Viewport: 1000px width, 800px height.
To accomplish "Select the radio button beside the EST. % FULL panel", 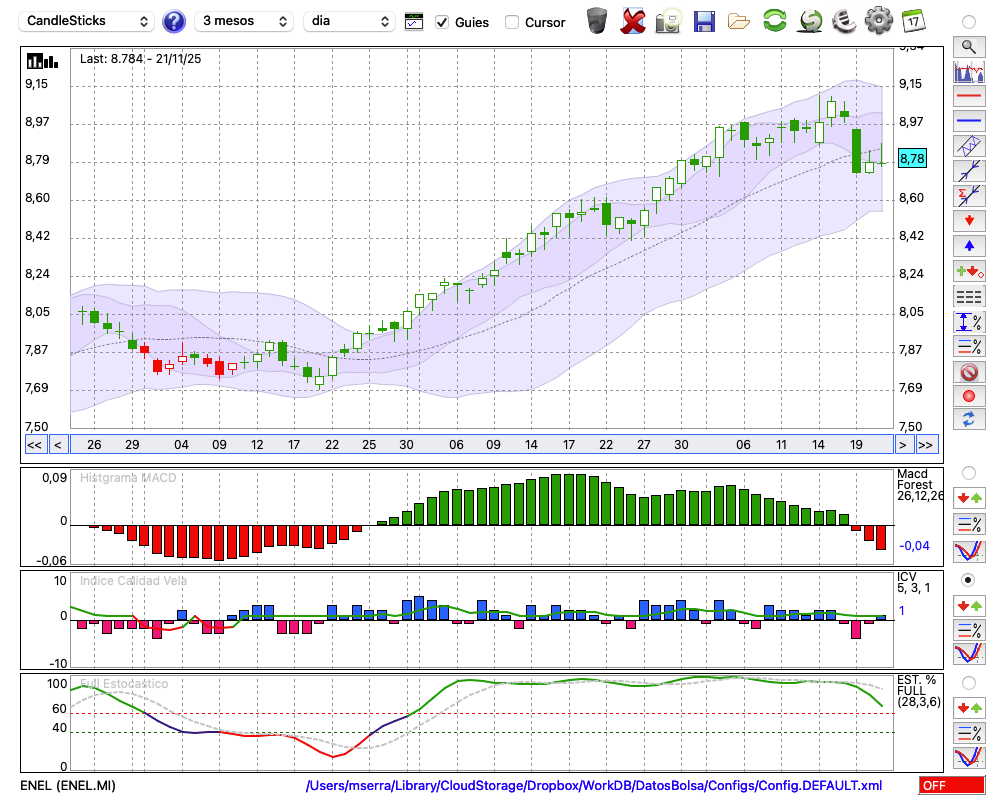I will point(969,683).
